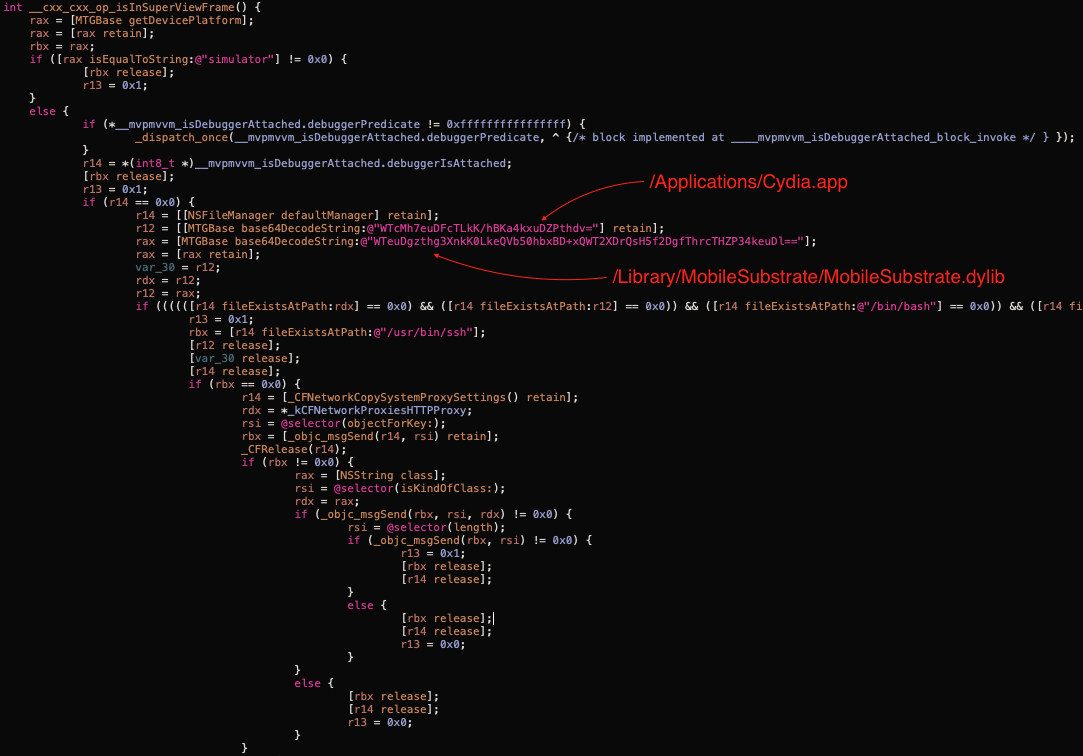Click the '@"/usr/bin/ssh"' path string
1083x756 pixels.
click(423, 332)
